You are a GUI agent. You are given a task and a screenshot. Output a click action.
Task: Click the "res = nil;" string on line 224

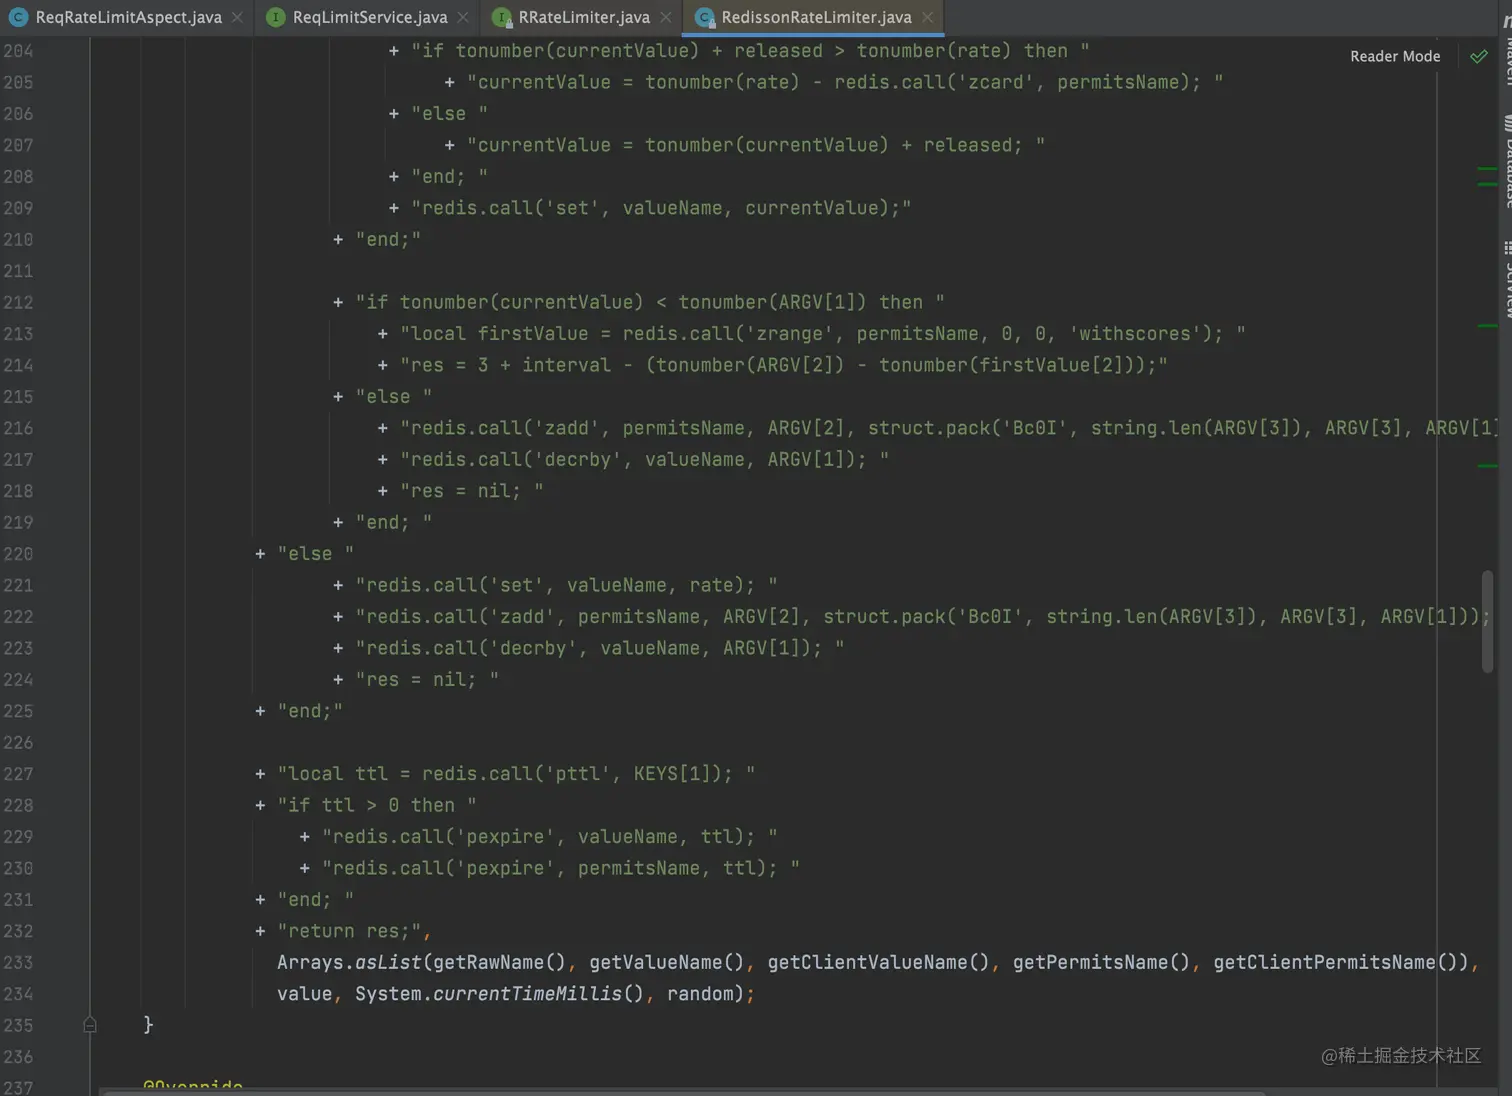click(x=427, y=680)
